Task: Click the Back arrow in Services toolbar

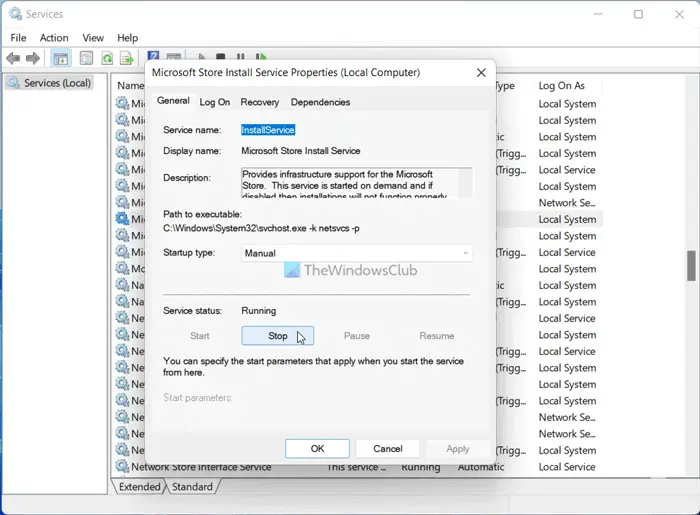Action: tap(13, 58)
